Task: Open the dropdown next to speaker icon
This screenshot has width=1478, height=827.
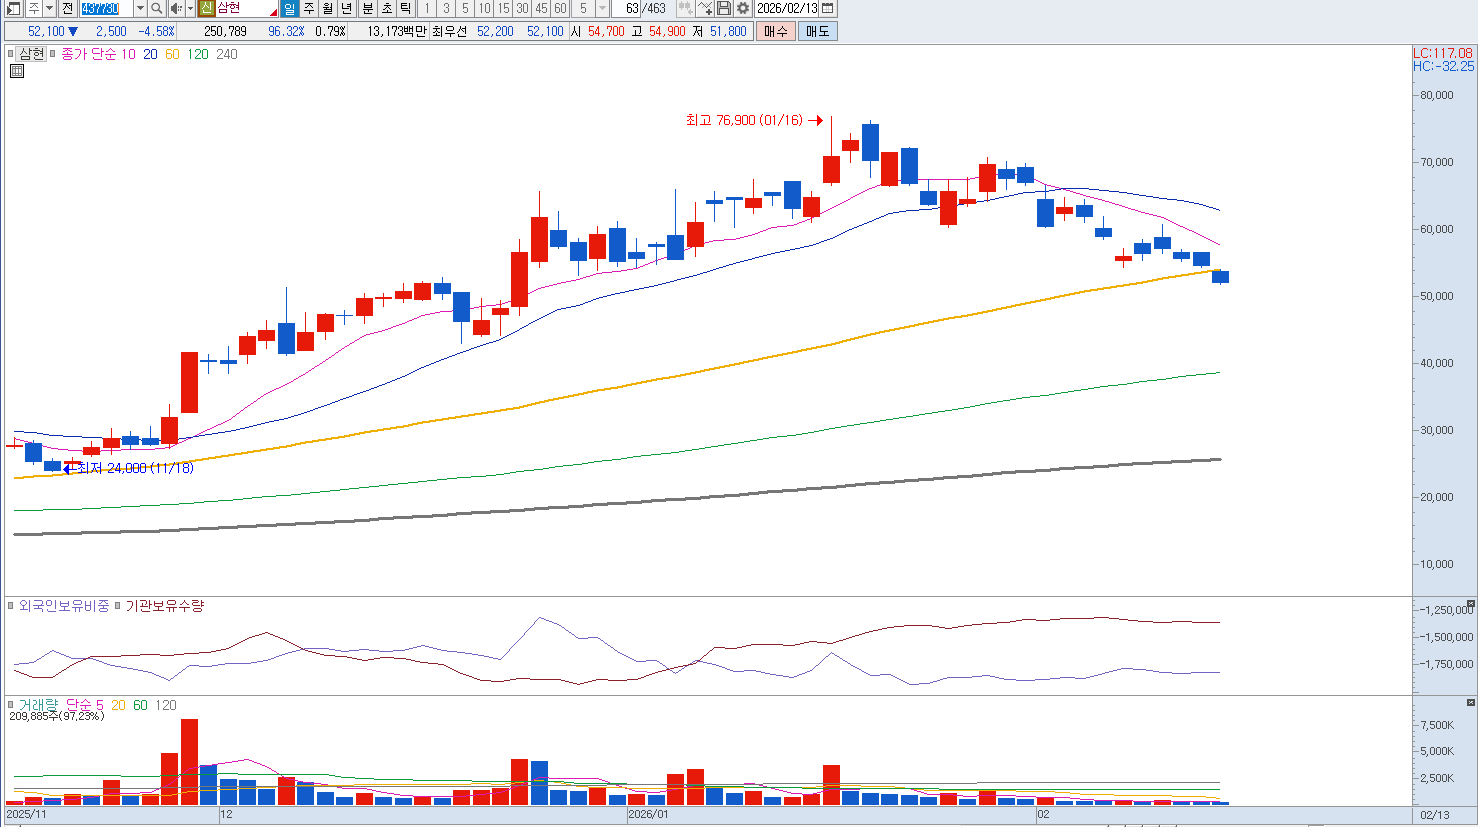Action: 190,9
